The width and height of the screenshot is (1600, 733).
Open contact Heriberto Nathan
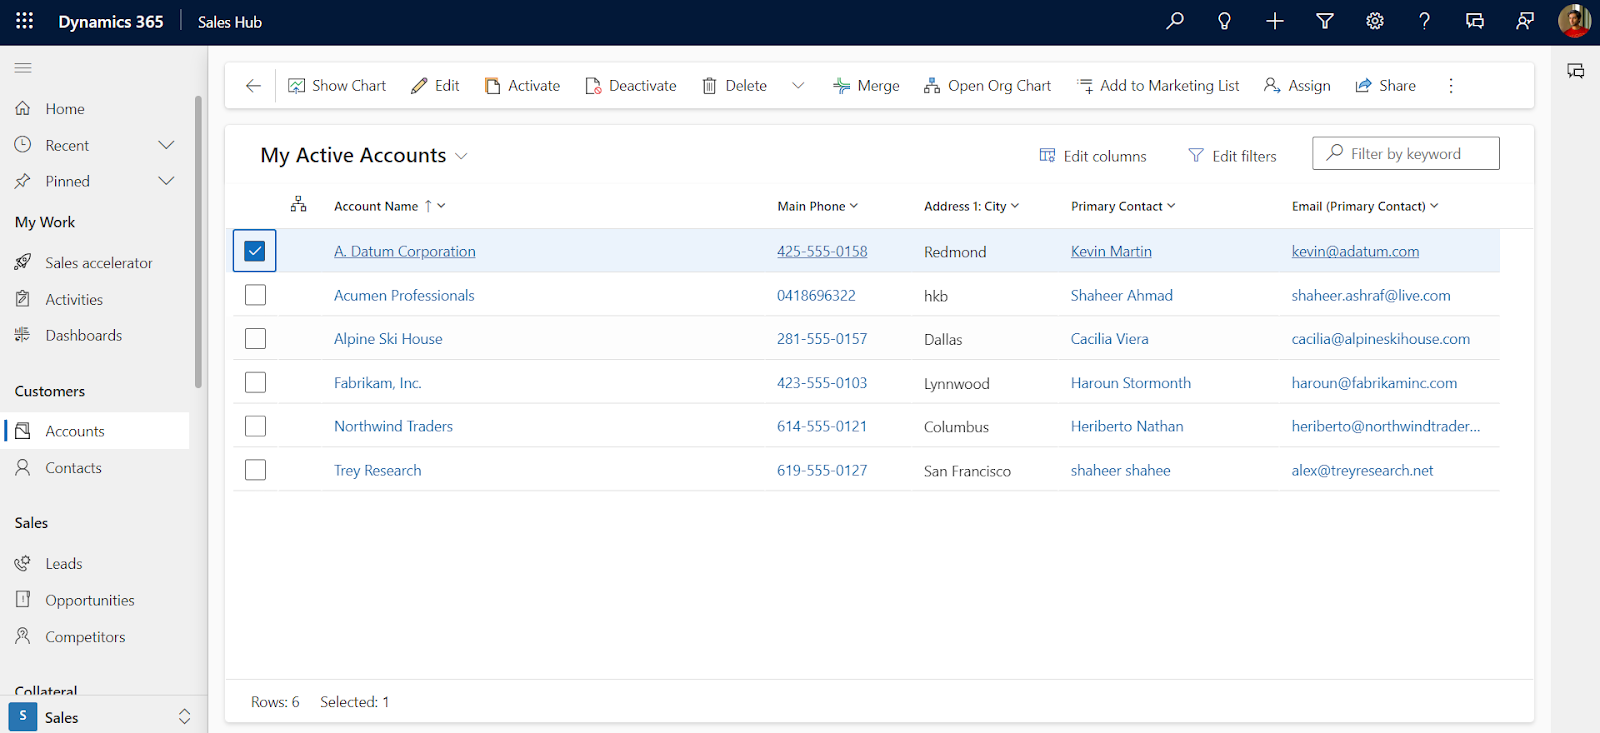[1127, 427]
